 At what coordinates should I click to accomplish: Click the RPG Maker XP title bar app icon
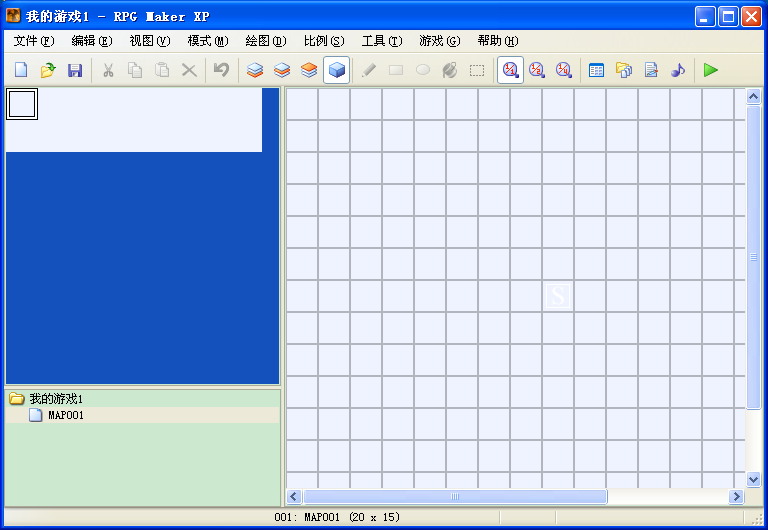pyautogui.click(x=13, y=16)
